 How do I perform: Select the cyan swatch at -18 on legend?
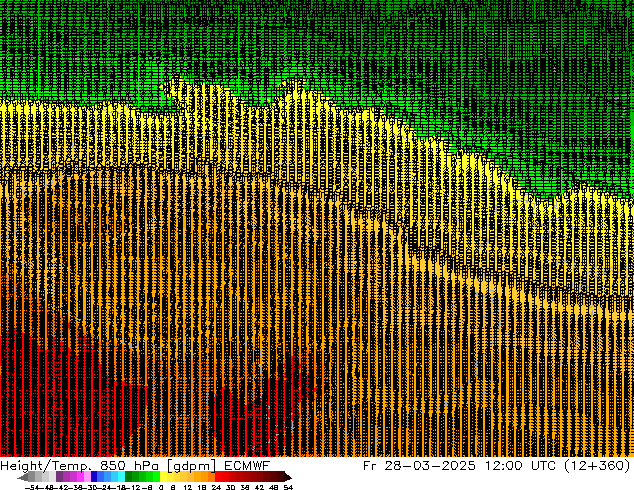[x=122, y=477]
